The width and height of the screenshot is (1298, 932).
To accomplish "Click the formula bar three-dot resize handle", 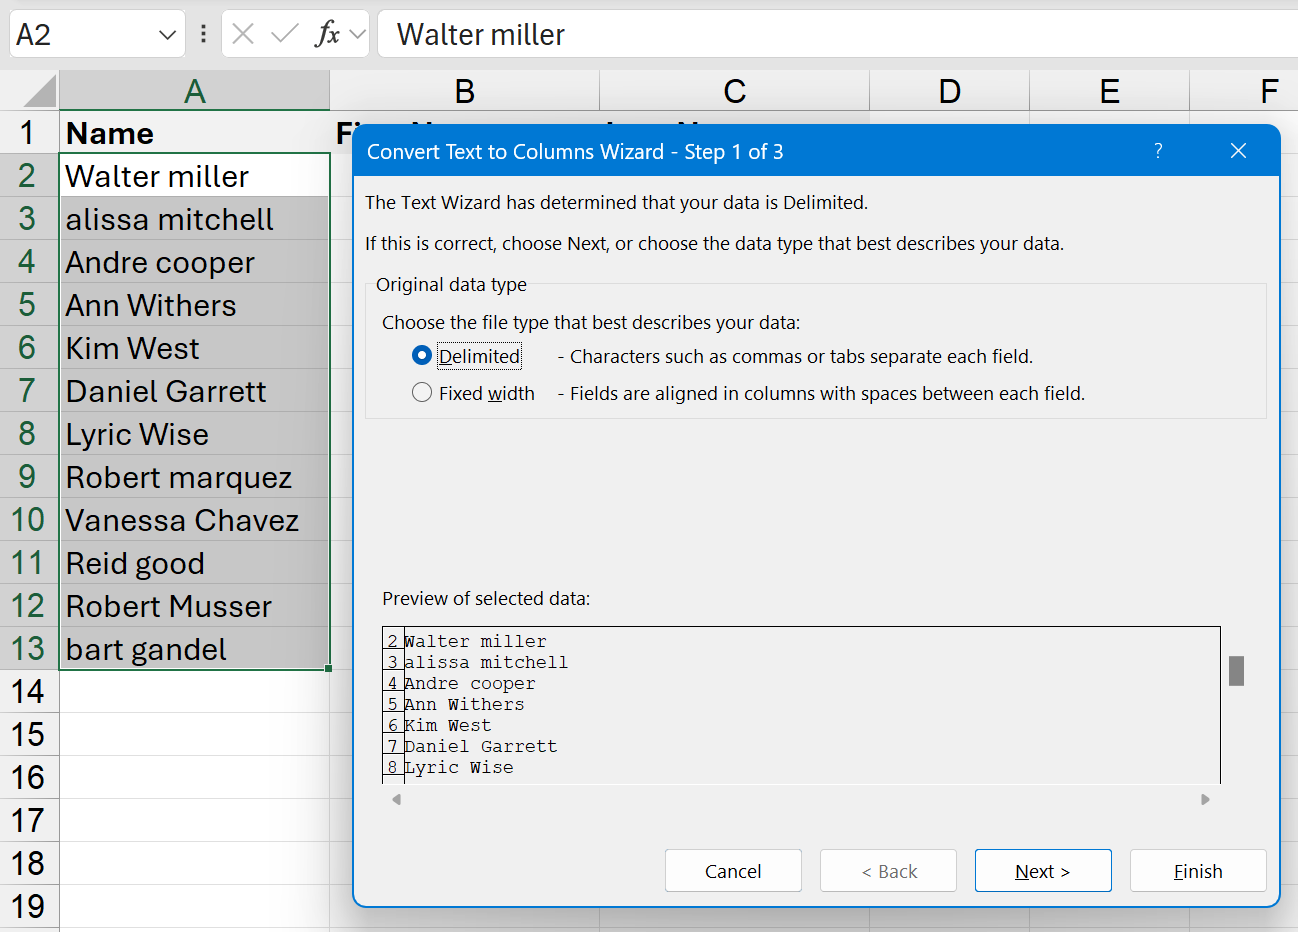I will click(203, 34).
